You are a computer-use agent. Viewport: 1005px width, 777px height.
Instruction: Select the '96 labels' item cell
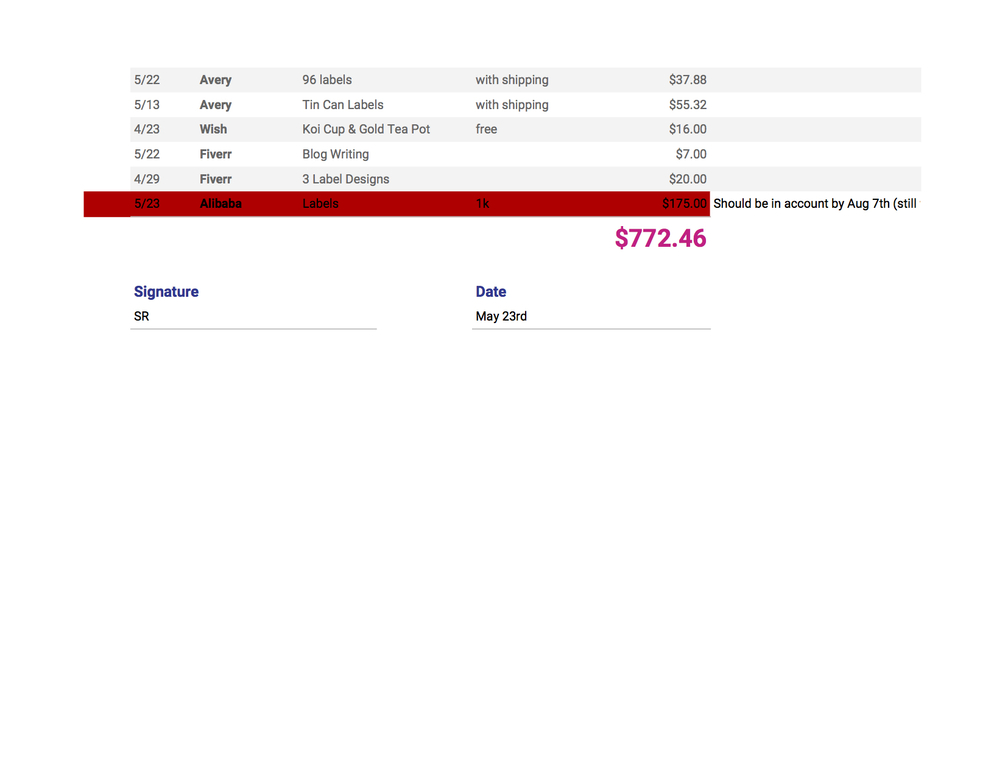[x=327, y=80]
